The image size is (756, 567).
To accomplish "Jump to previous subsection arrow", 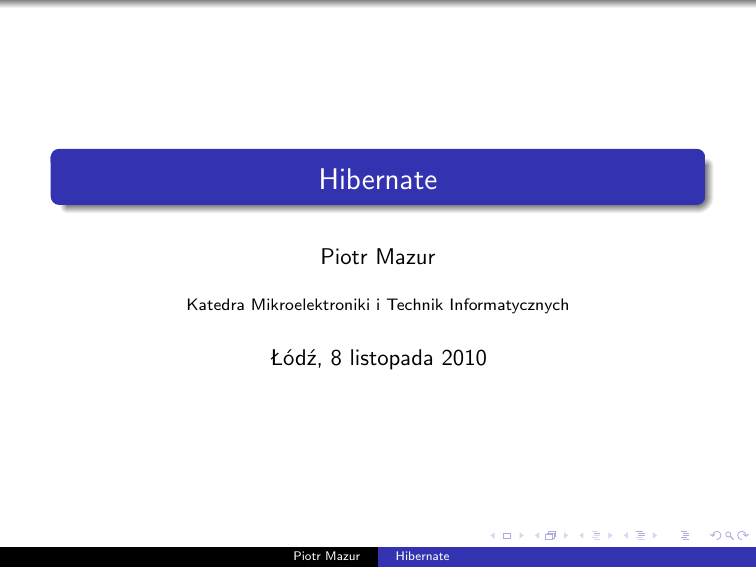I will tap(582, 537).
